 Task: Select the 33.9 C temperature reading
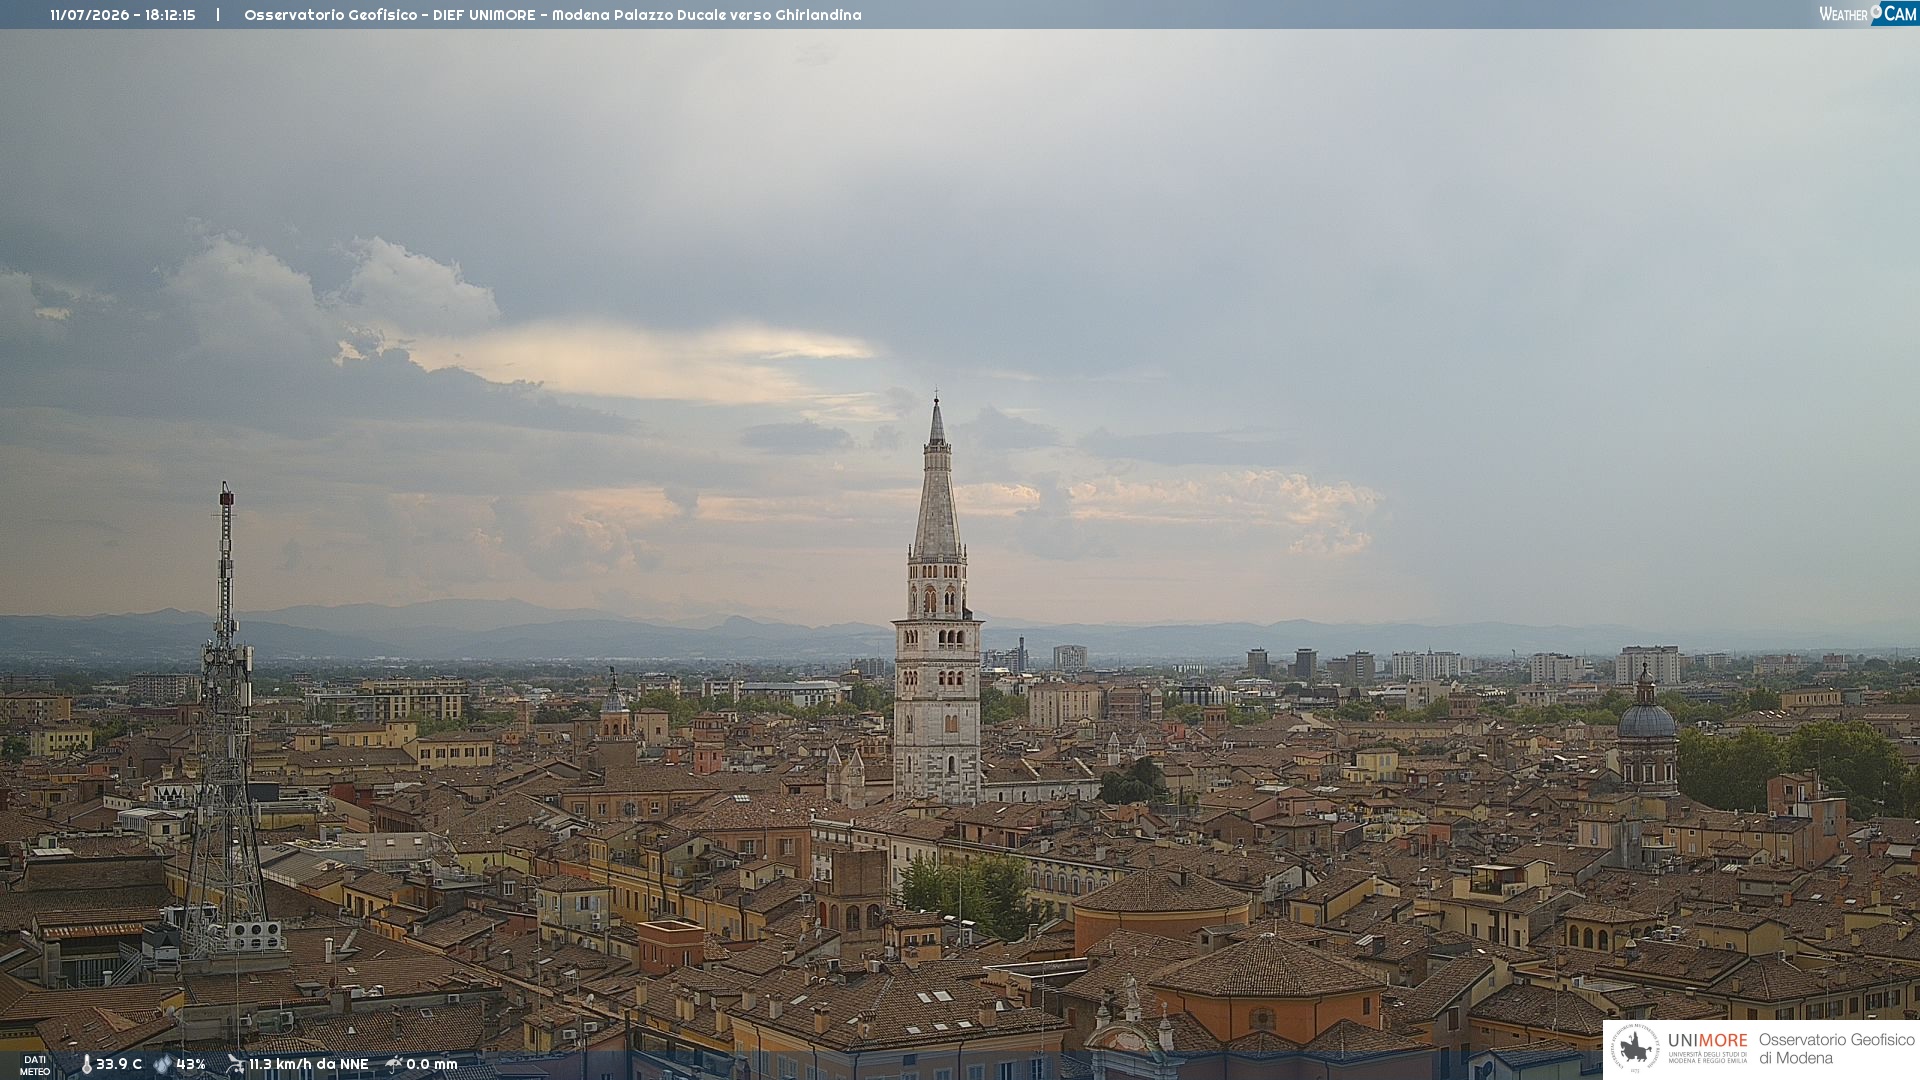pyautogui.click(x=119, y=1064)
